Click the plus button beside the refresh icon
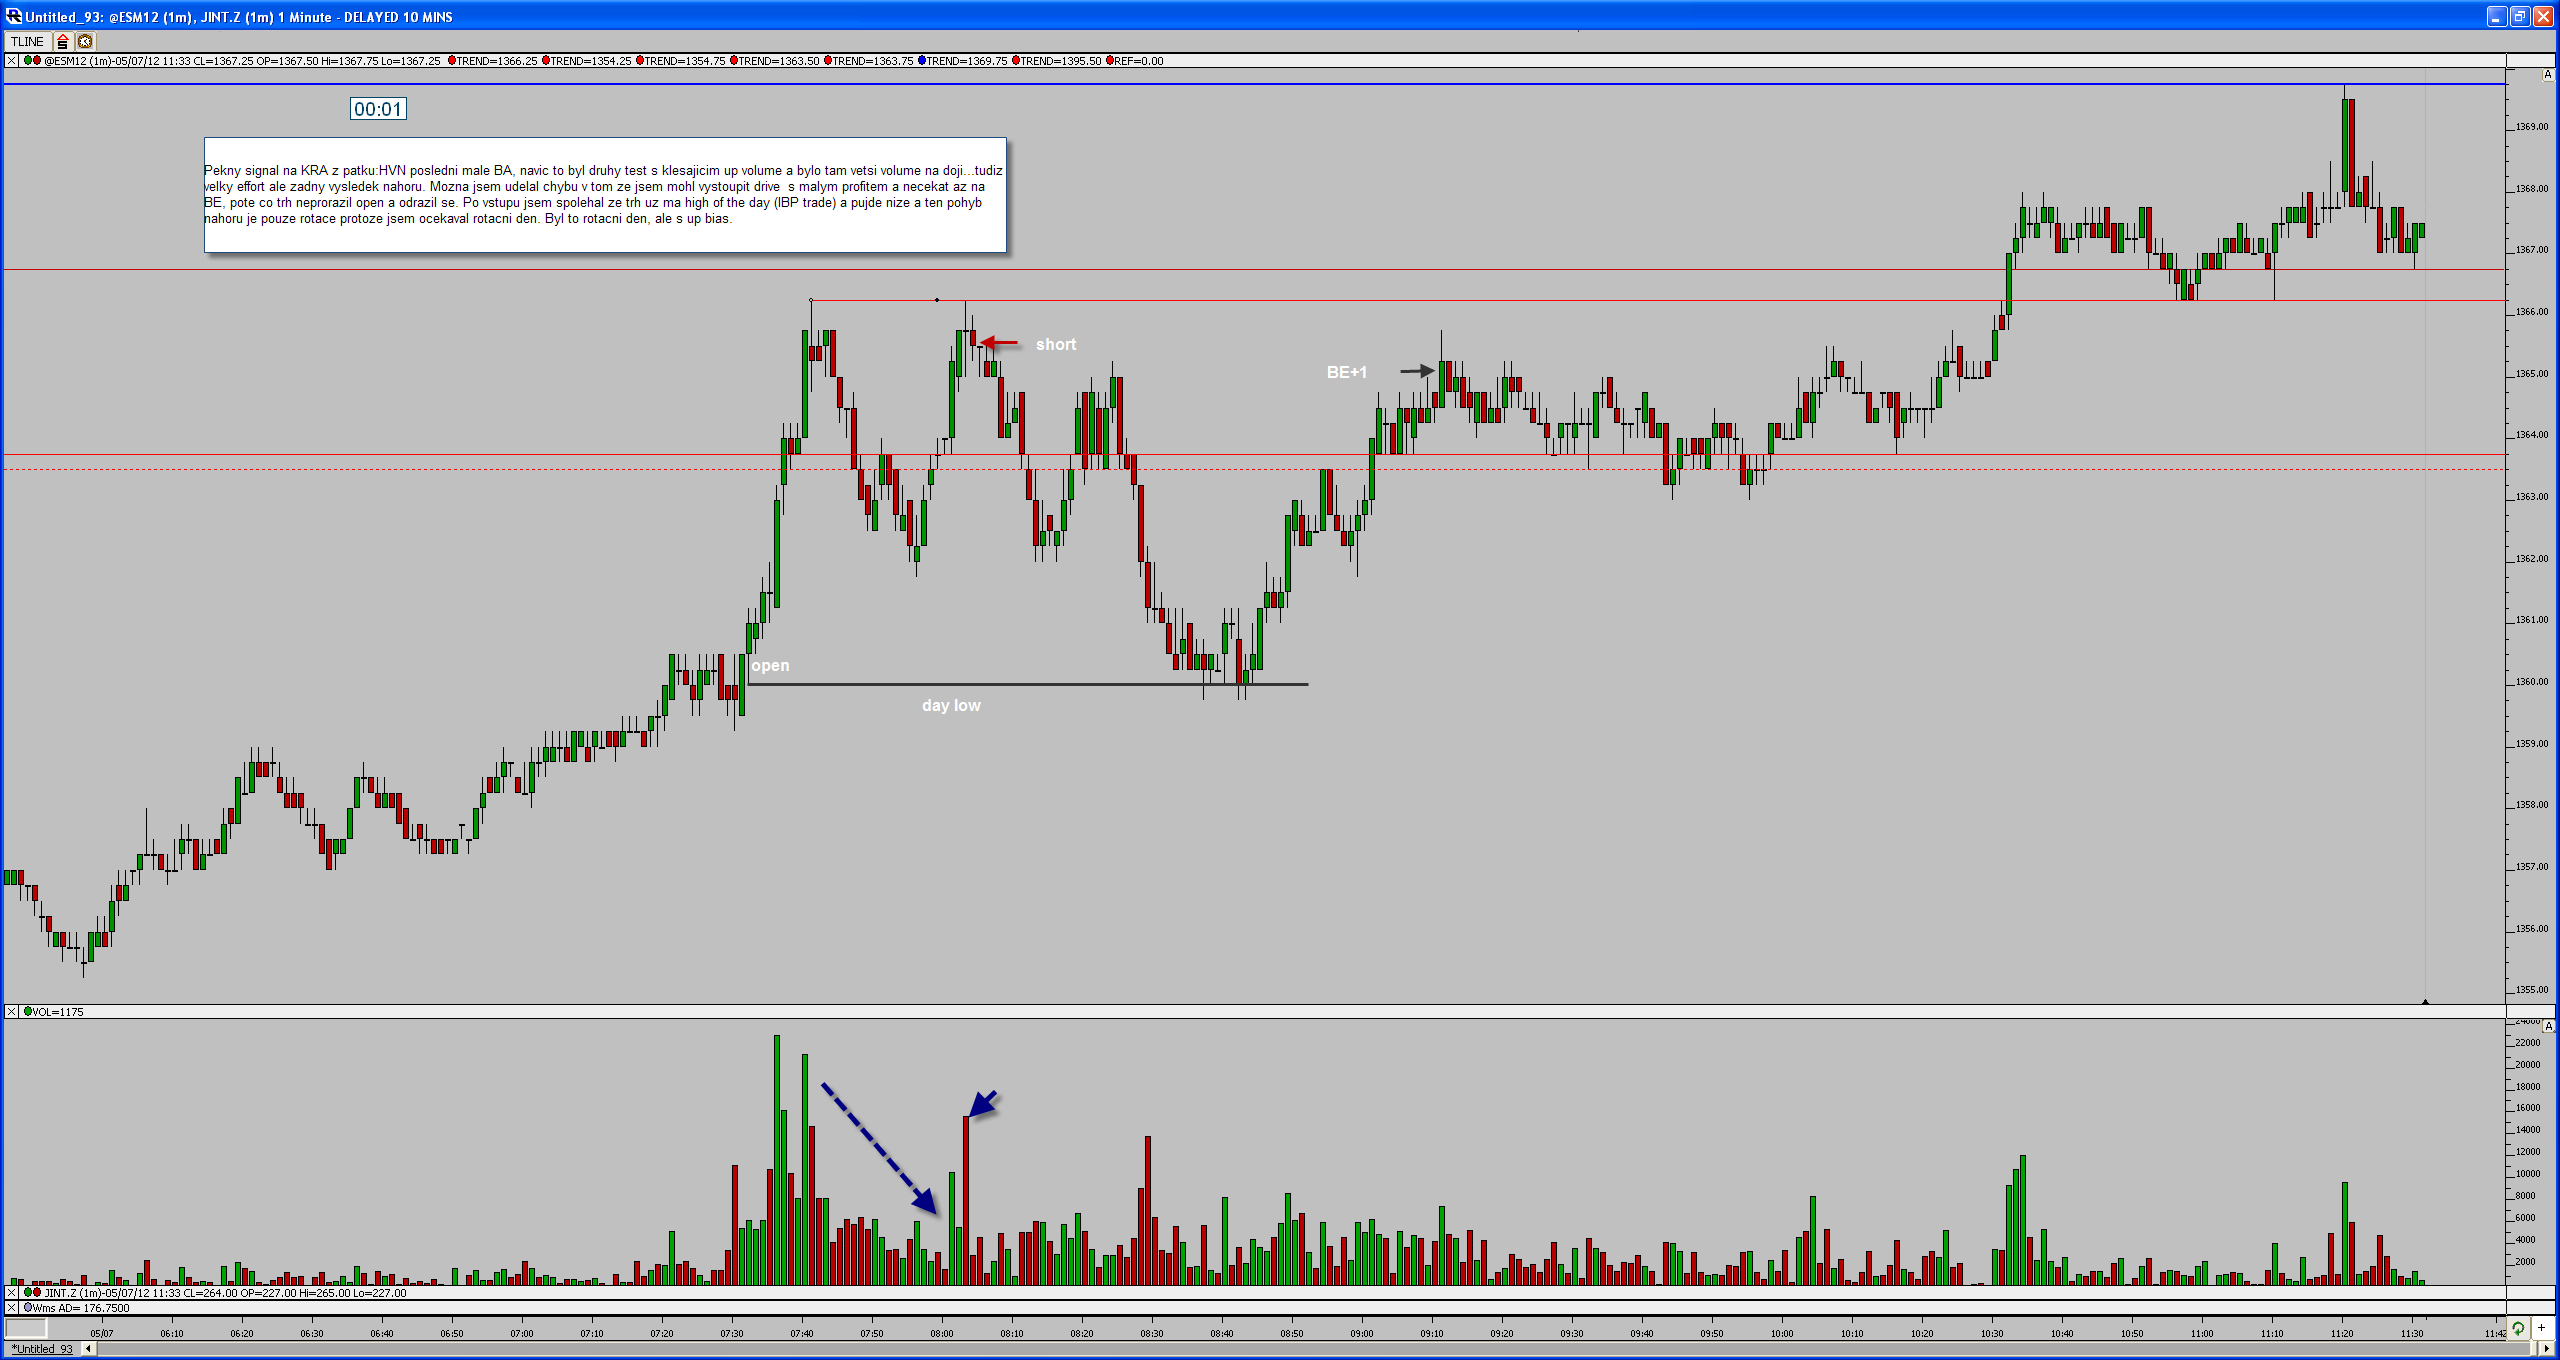 pos(2541,1328)
